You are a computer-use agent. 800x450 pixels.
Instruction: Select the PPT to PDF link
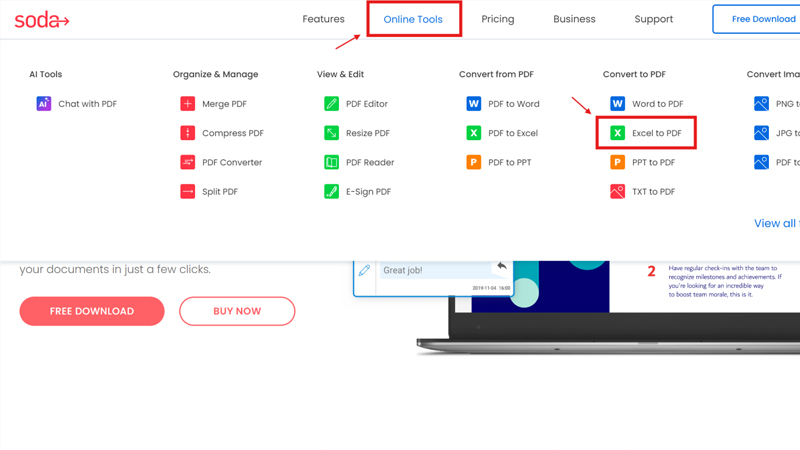(x=653, y=162)
